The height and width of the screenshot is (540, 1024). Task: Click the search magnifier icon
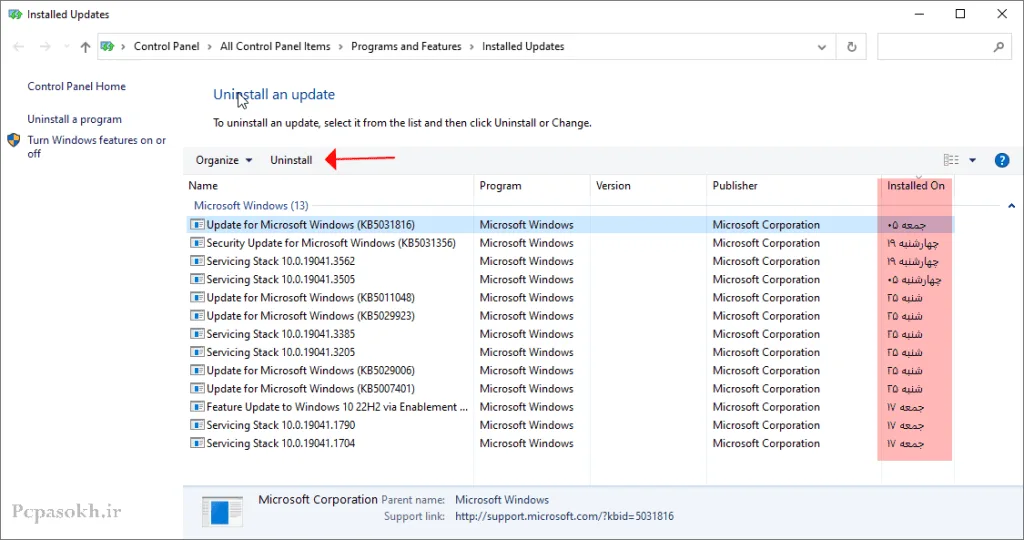pos(999,46)
